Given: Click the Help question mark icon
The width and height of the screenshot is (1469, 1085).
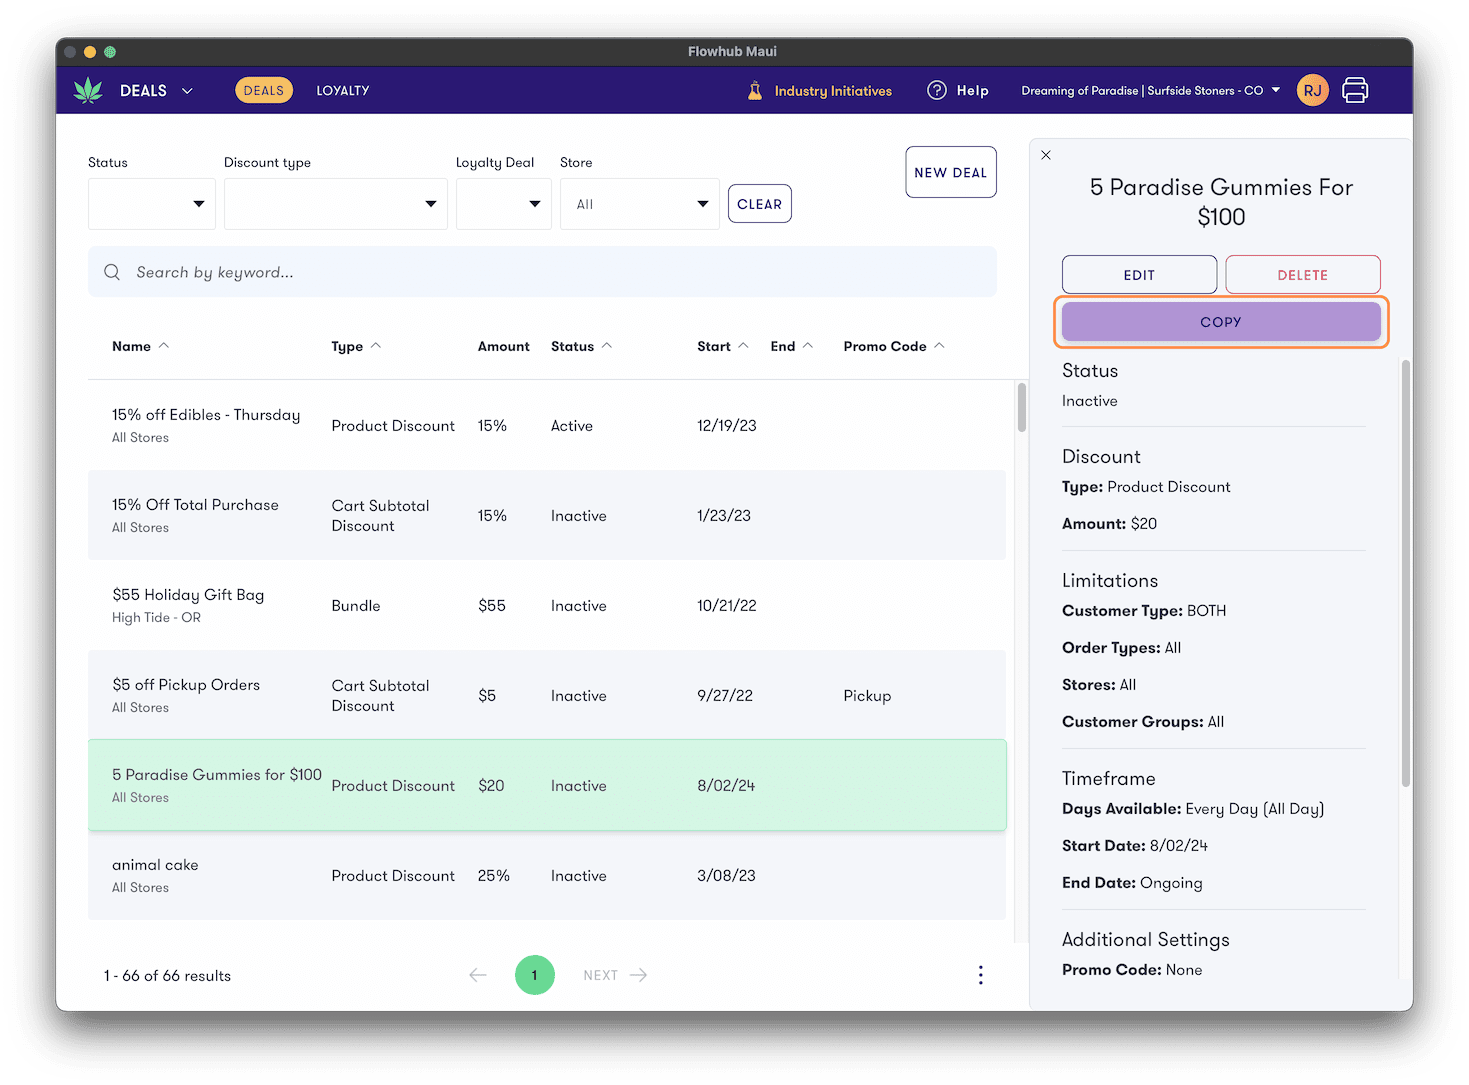Looking at the screenshot, I should pyautogui.click(x=936, y=90).
